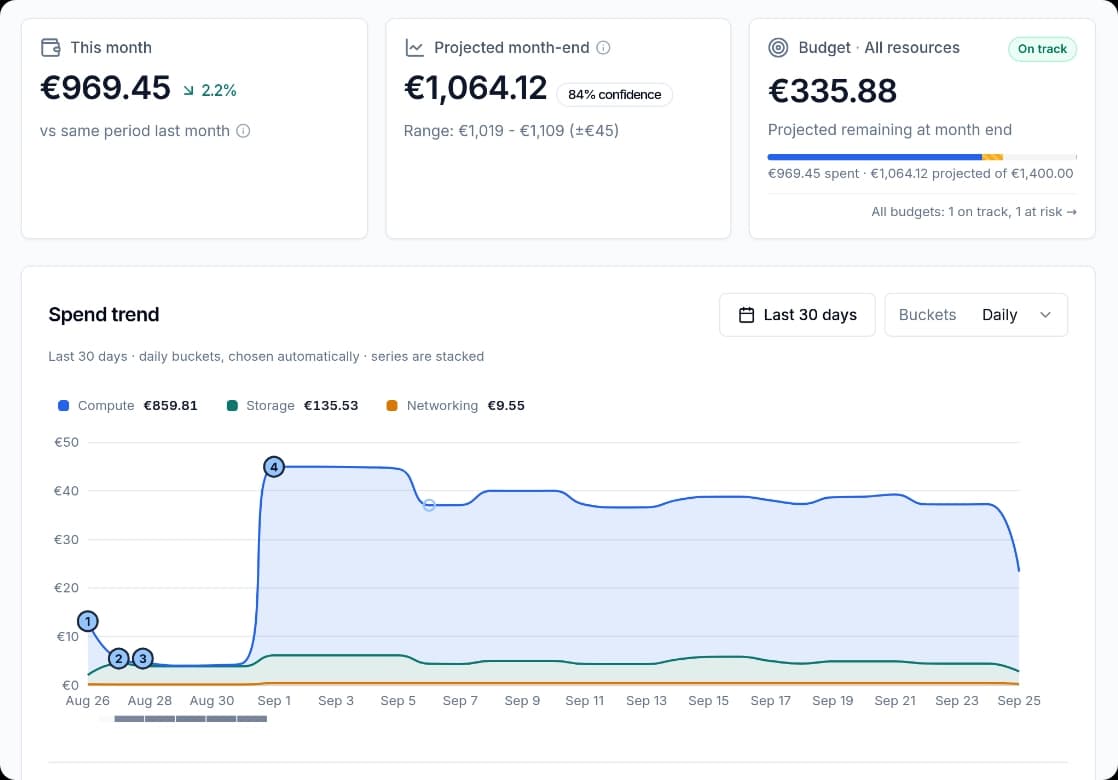This screenshot has height=780, width=1118.
Task: Click the budget progress bar
Action: (x=922, y=157)
